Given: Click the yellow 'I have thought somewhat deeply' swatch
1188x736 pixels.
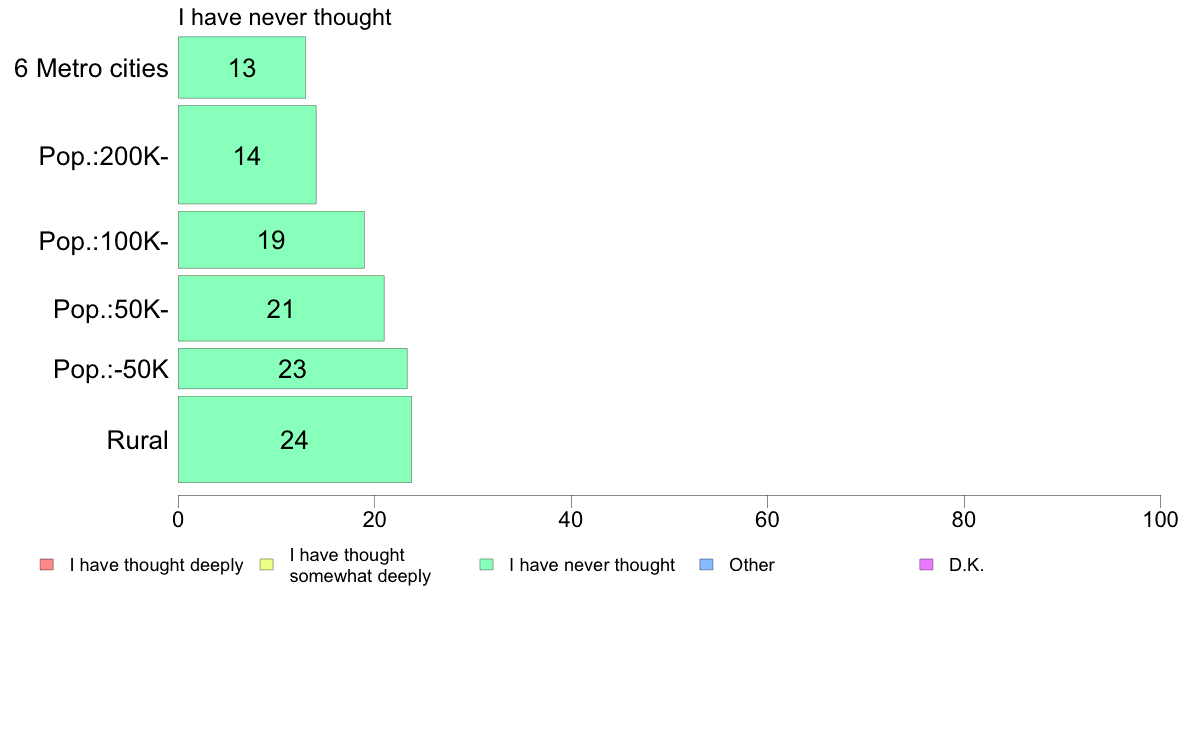Looking at the screenshot, I should click(267, 565).
